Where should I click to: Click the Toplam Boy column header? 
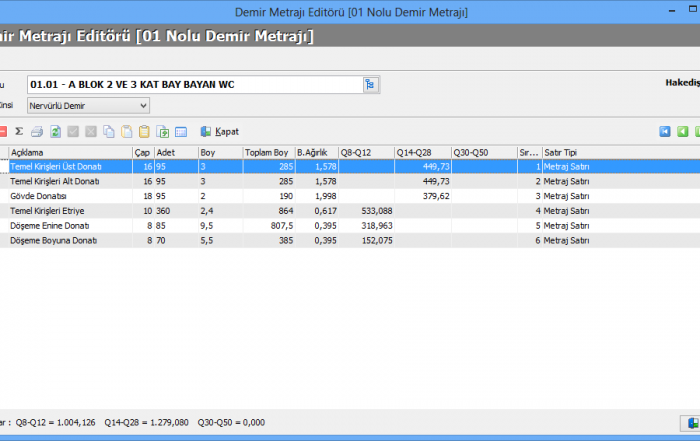pos(267,152)
